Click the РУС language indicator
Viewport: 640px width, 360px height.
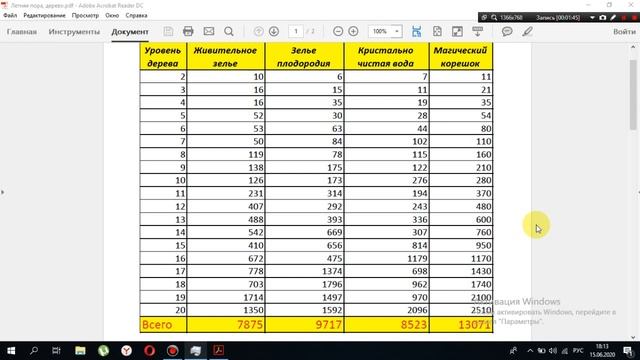(578, 351)
